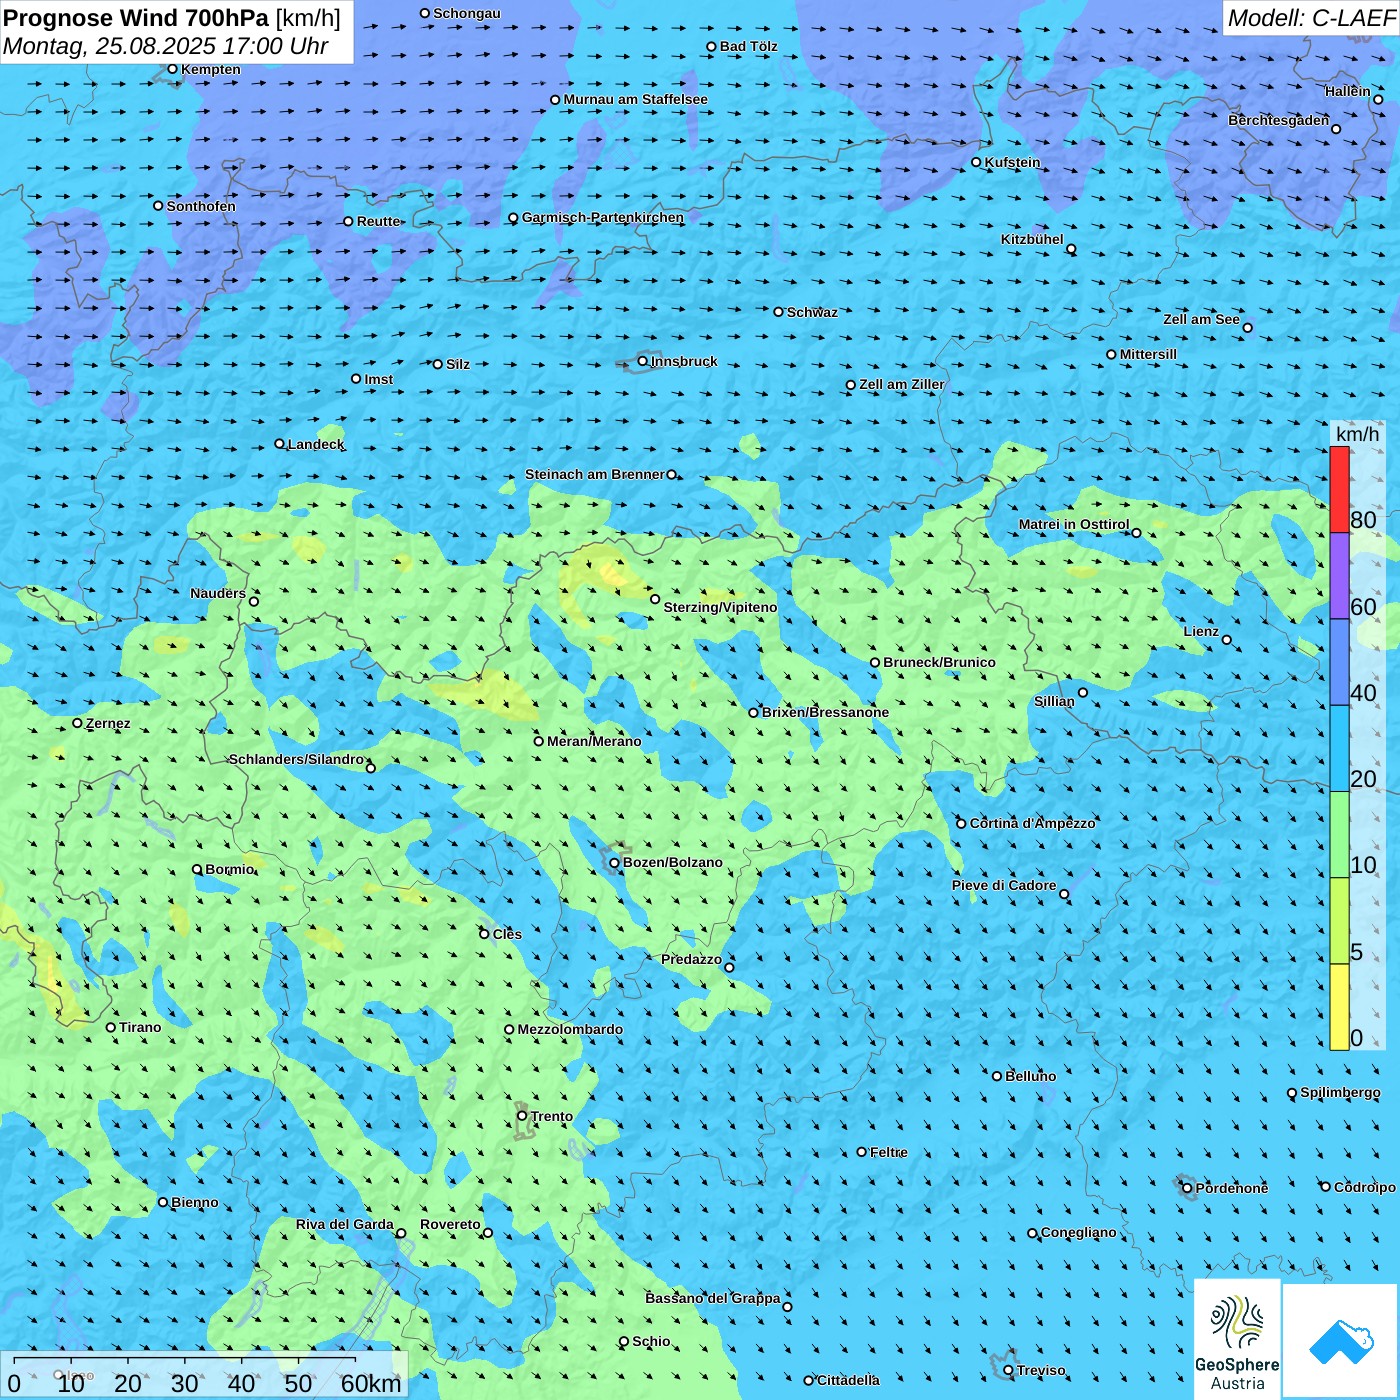Click the 'Matrei in Osttirol' label
The width and height of the screenshot is (1400, 1400).
[1074, 524]
